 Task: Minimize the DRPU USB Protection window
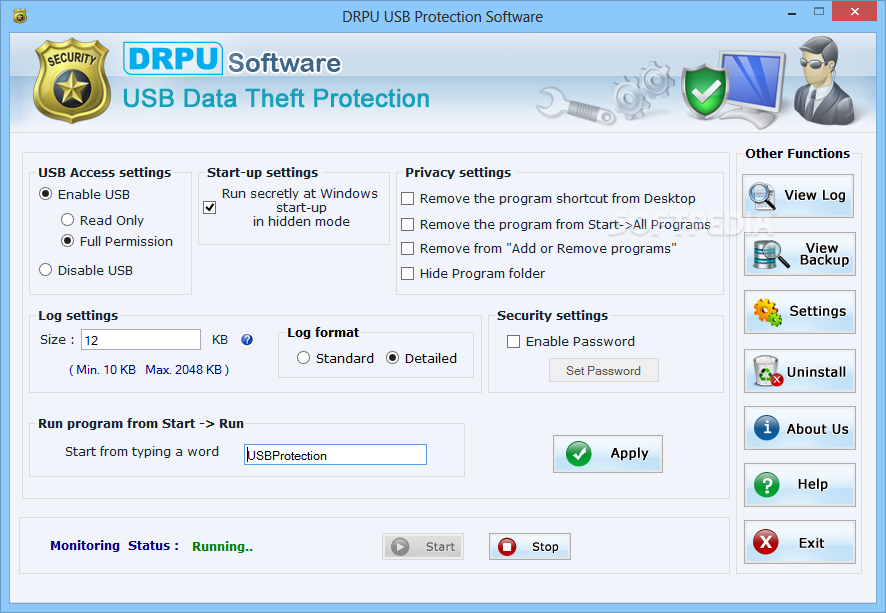point(793,12)
